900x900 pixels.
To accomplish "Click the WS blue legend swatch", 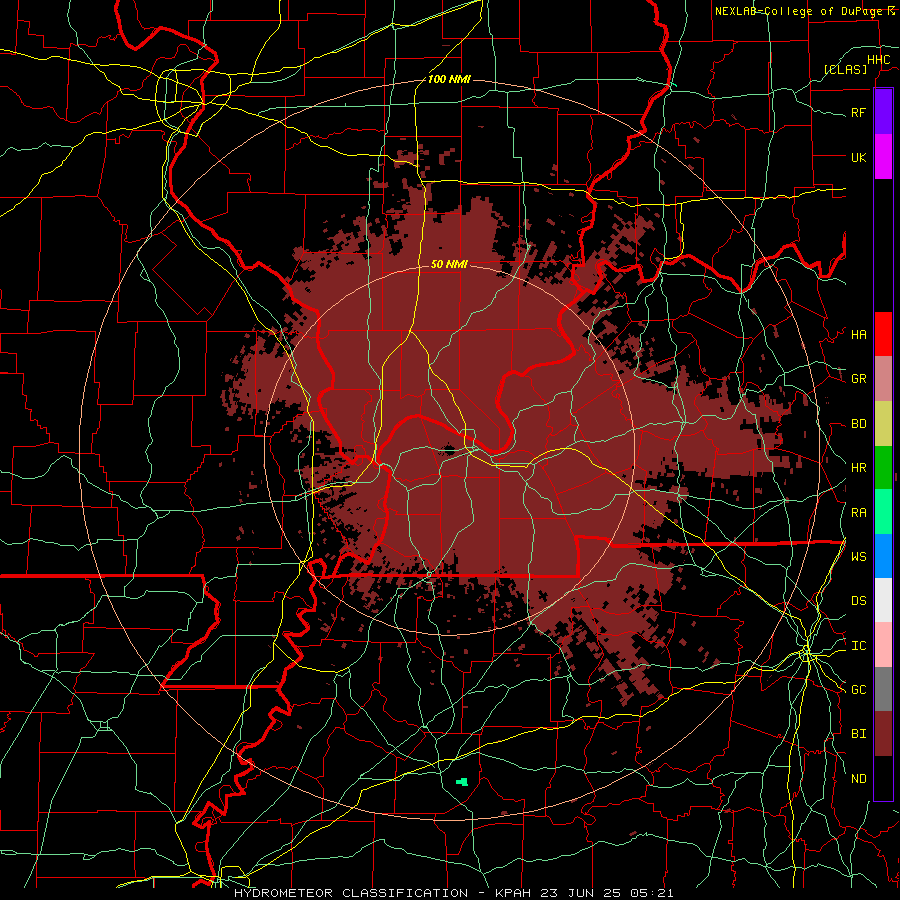I will tap(883, 556).
